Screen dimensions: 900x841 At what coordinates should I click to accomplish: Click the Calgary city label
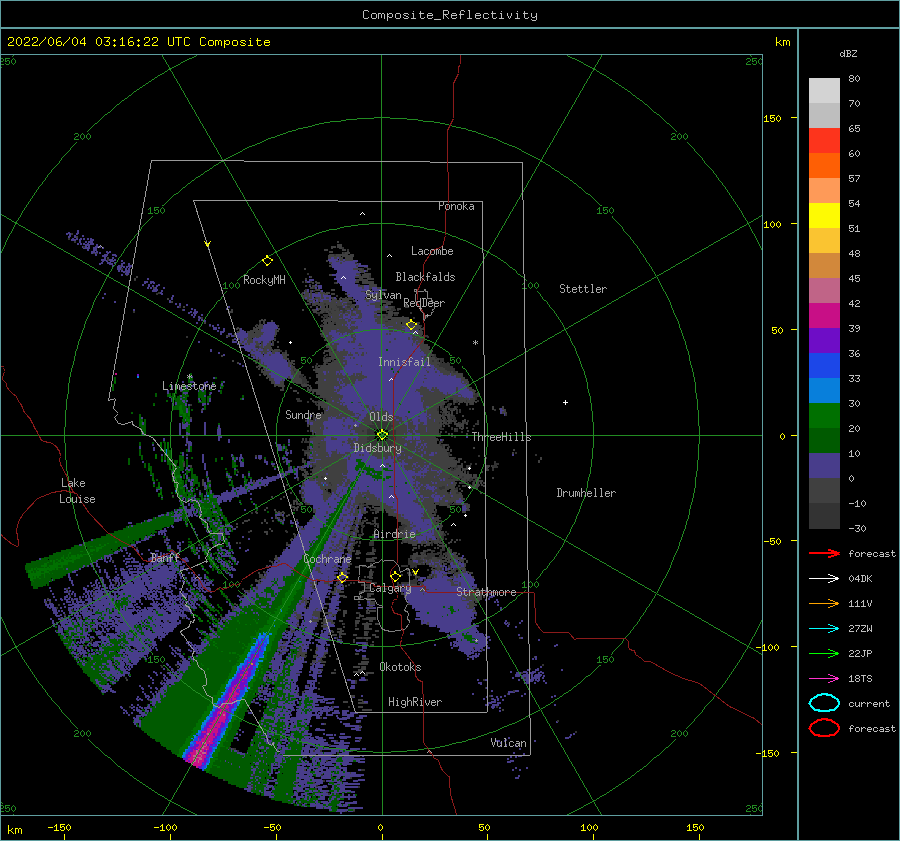point(390,588)
